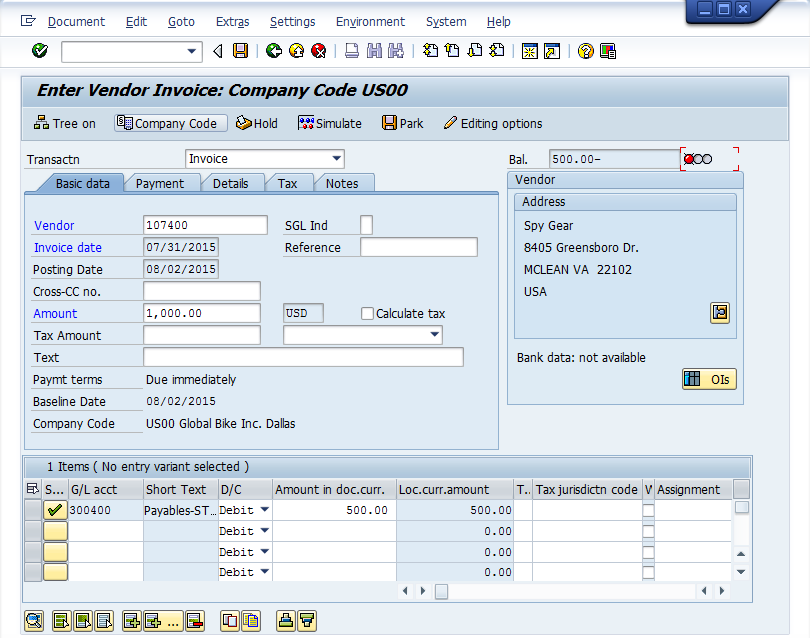Click the Find Next binoculars icon
810x638 pixels.
[x=396, y=51]
